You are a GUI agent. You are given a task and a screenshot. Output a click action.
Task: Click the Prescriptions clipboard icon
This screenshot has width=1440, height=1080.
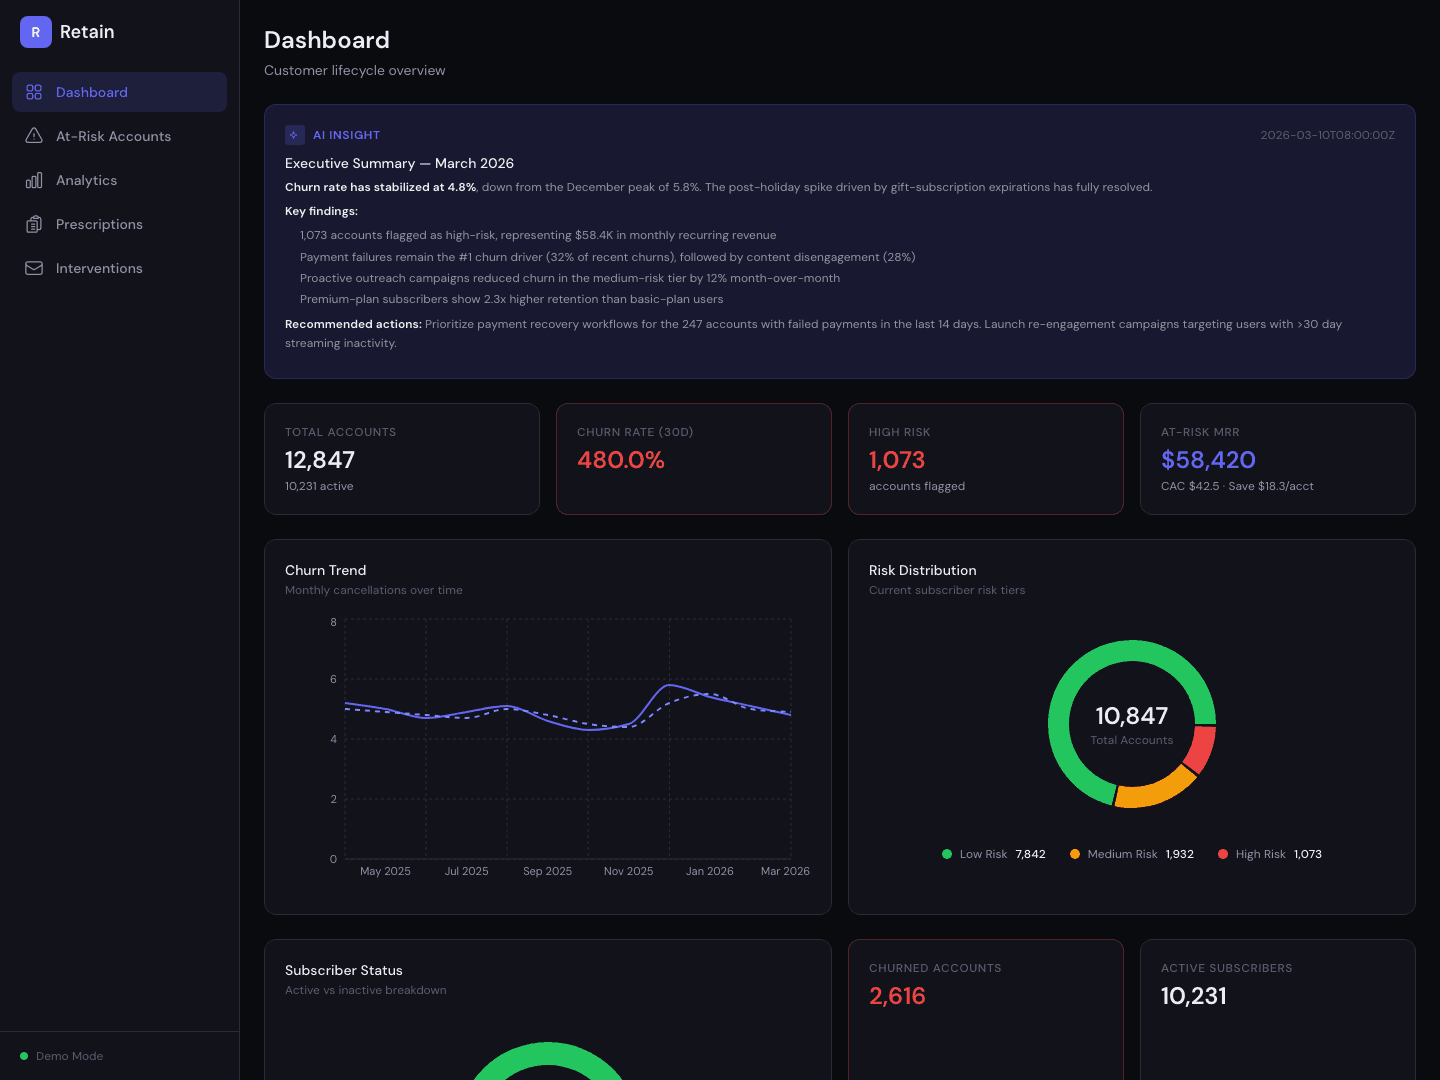(34, 224)
